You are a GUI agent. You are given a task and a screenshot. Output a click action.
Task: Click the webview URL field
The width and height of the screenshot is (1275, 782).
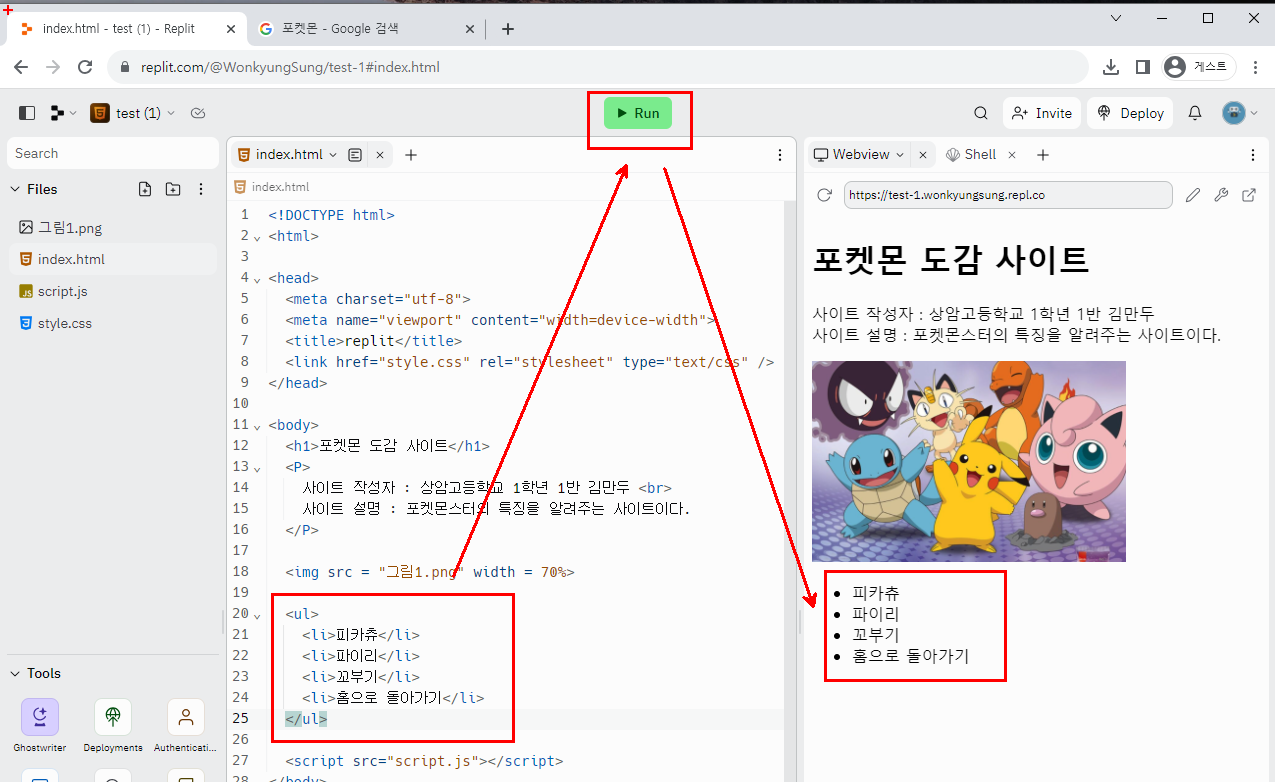1008,195
